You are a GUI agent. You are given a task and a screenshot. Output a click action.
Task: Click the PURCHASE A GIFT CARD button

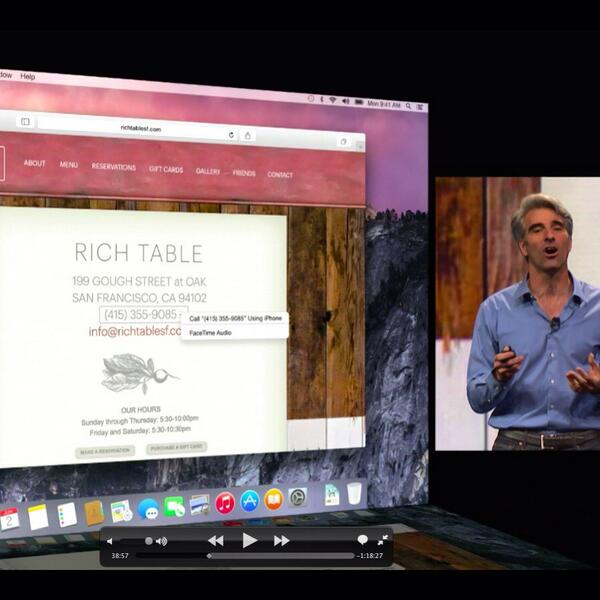tap(176, 448)
